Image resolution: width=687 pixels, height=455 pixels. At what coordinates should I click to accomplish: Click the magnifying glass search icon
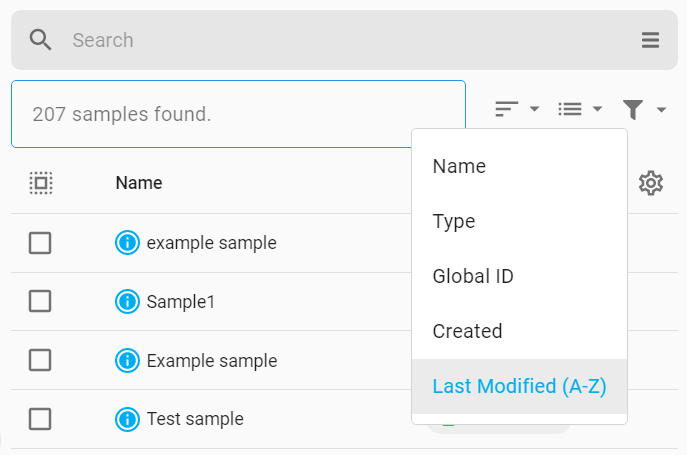(x=40, y=40)
